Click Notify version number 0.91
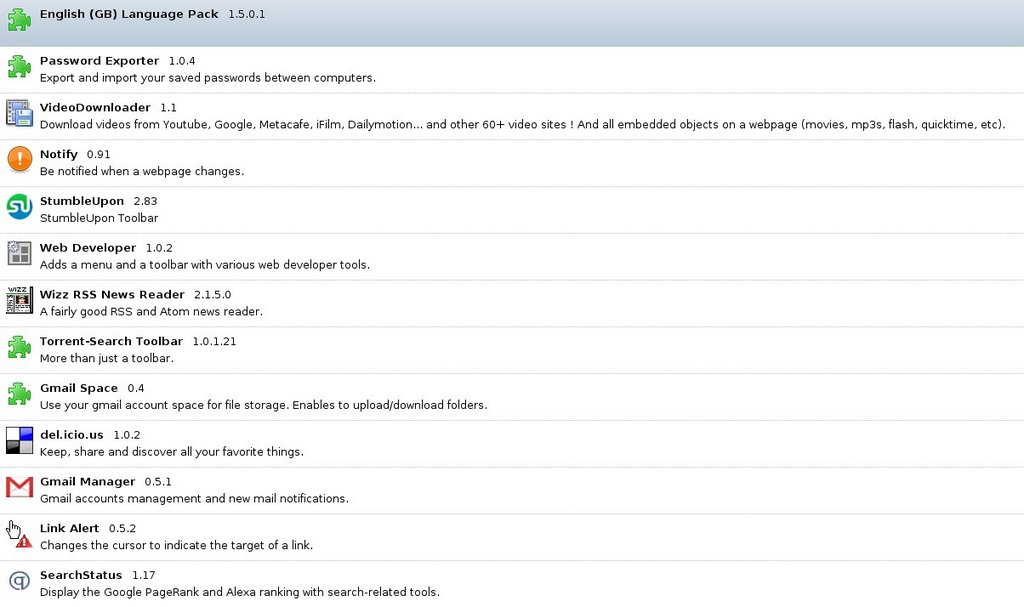1024x607 pixels. tap(99, 155)
